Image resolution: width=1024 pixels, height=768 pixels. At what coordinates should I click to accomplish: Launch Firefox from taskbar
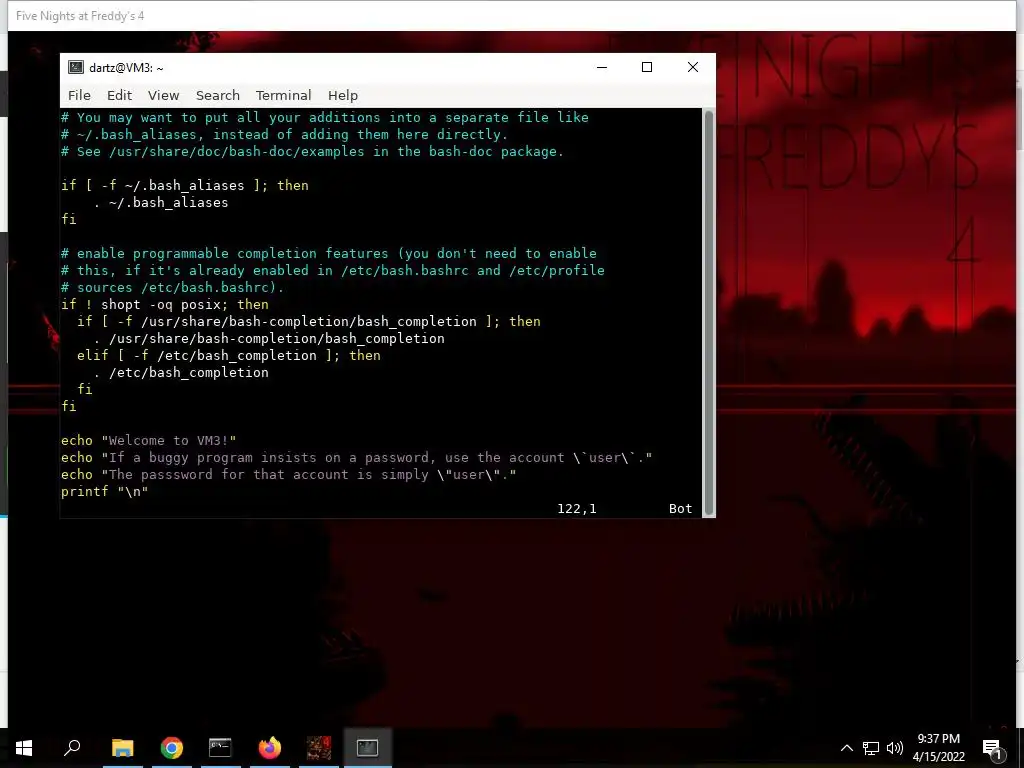pyautogui.click(x=270, y=748)
